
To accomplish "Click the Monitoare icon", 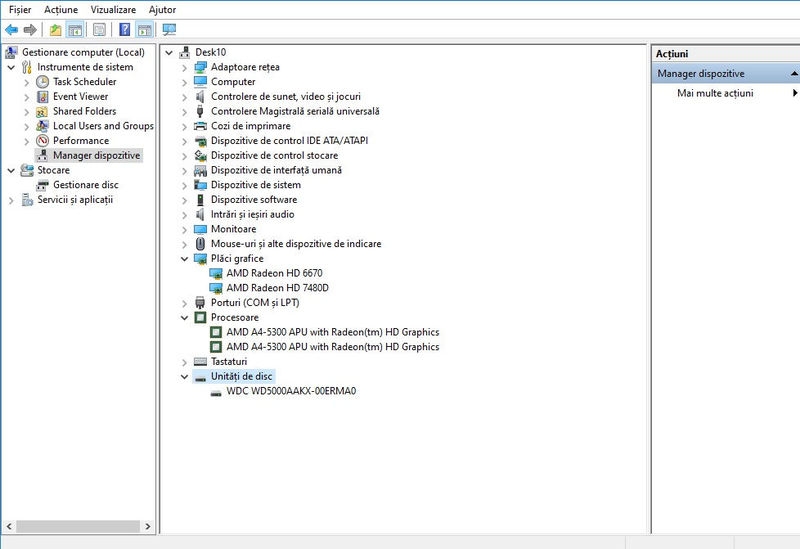I will pos(201,229).
